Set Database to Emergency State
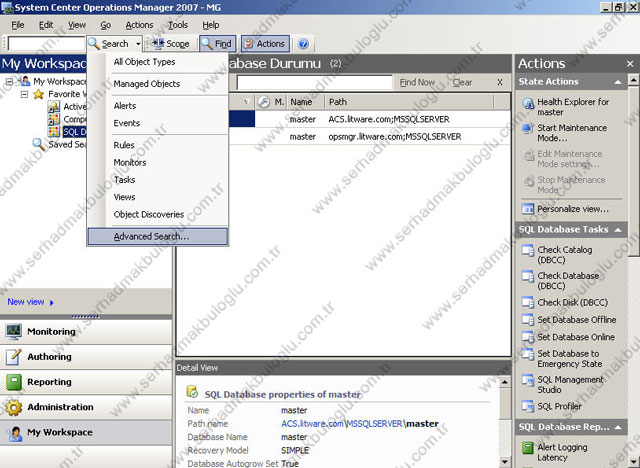 click(562, 359)
